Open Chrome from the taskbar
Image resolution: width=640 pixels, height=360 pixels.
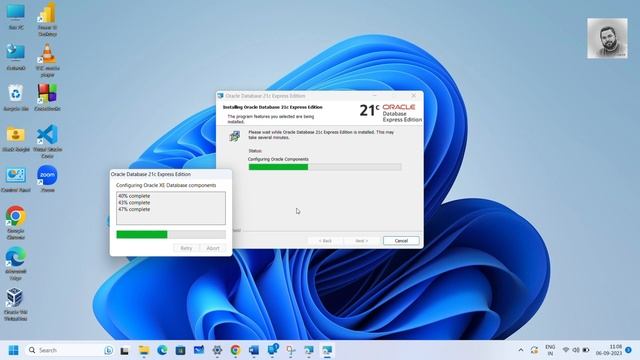pyautogui.click(x=235, y=350)
